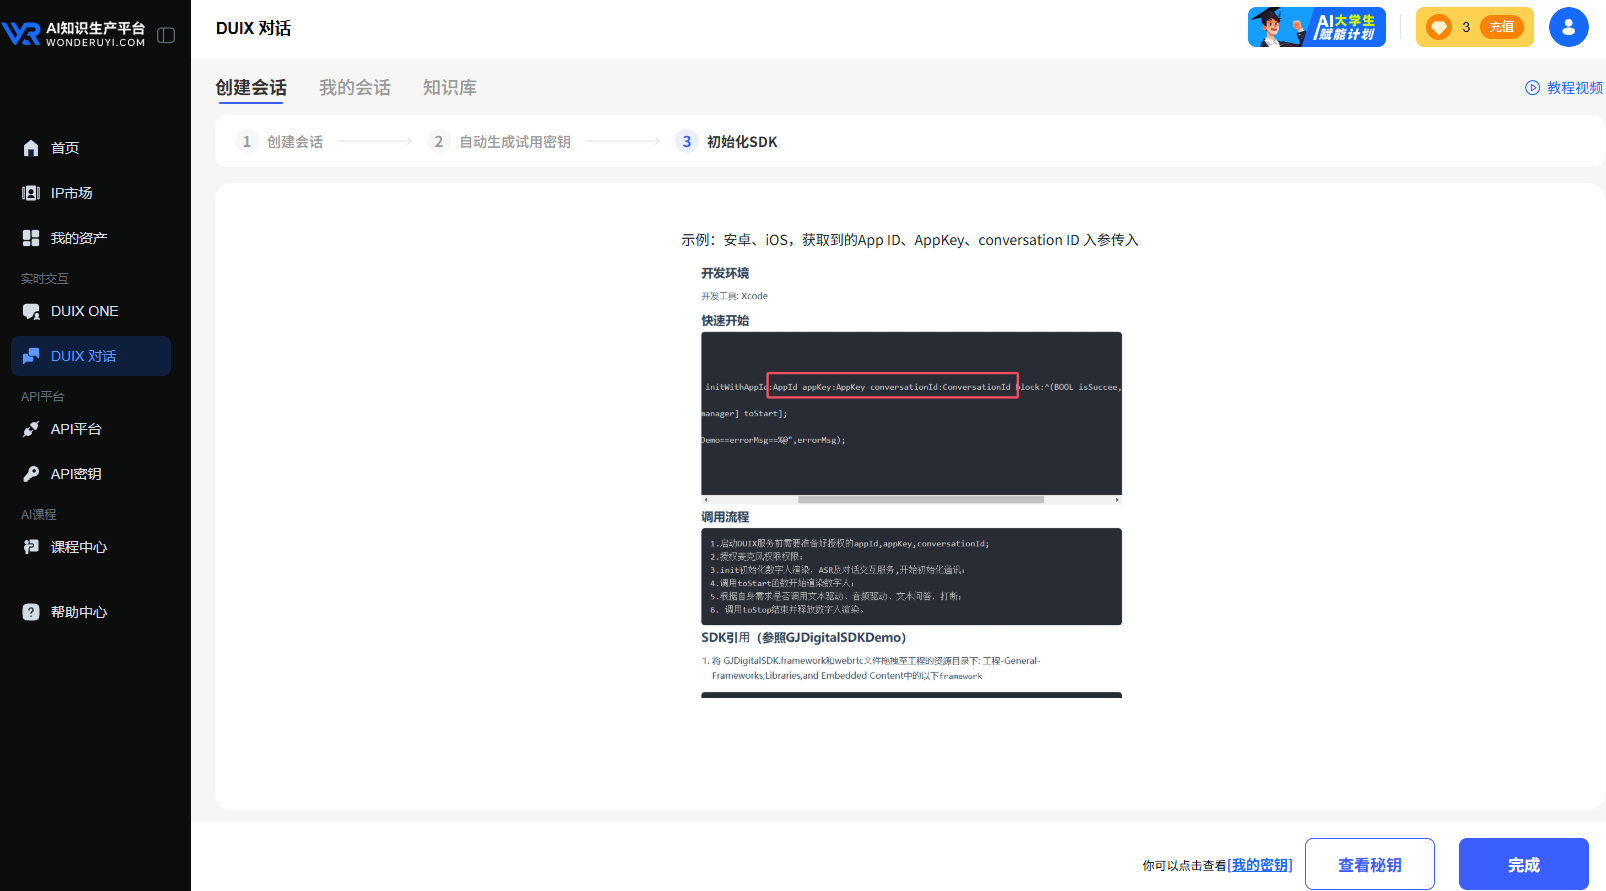Open the 教程视频 tutorial link
Viewport: 1606px width, 891px height.
click(1565, 88)
